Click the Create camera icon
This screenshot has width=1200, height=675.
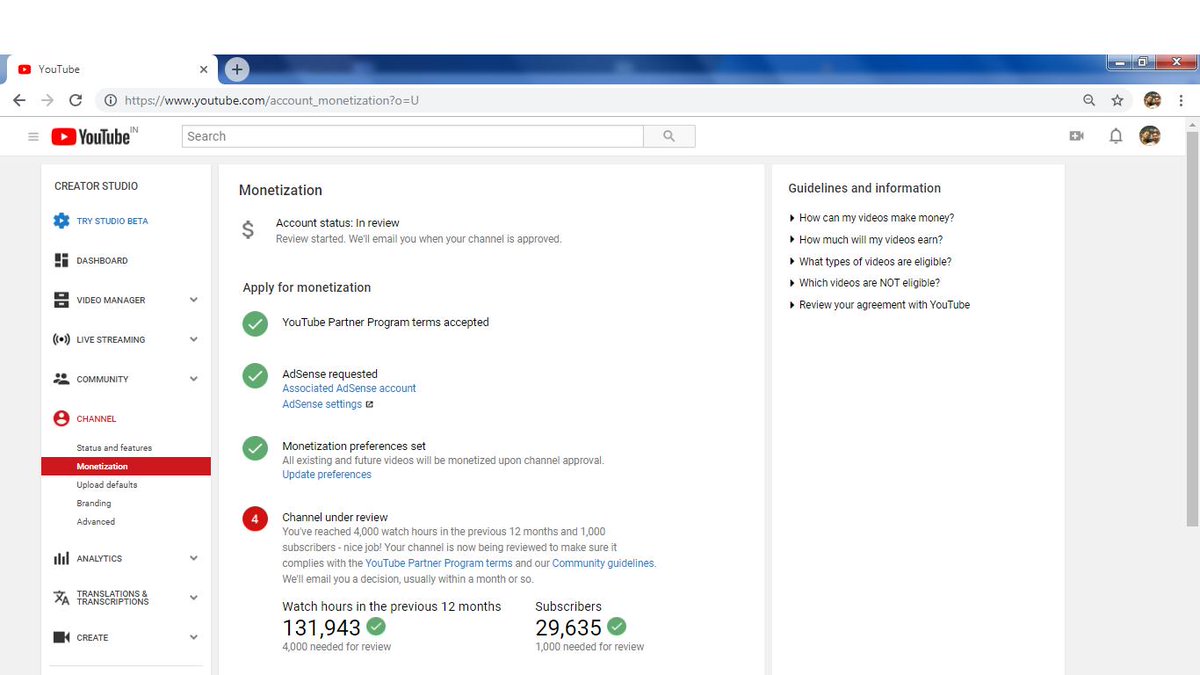pyautogui.click(x=61, y=637)
